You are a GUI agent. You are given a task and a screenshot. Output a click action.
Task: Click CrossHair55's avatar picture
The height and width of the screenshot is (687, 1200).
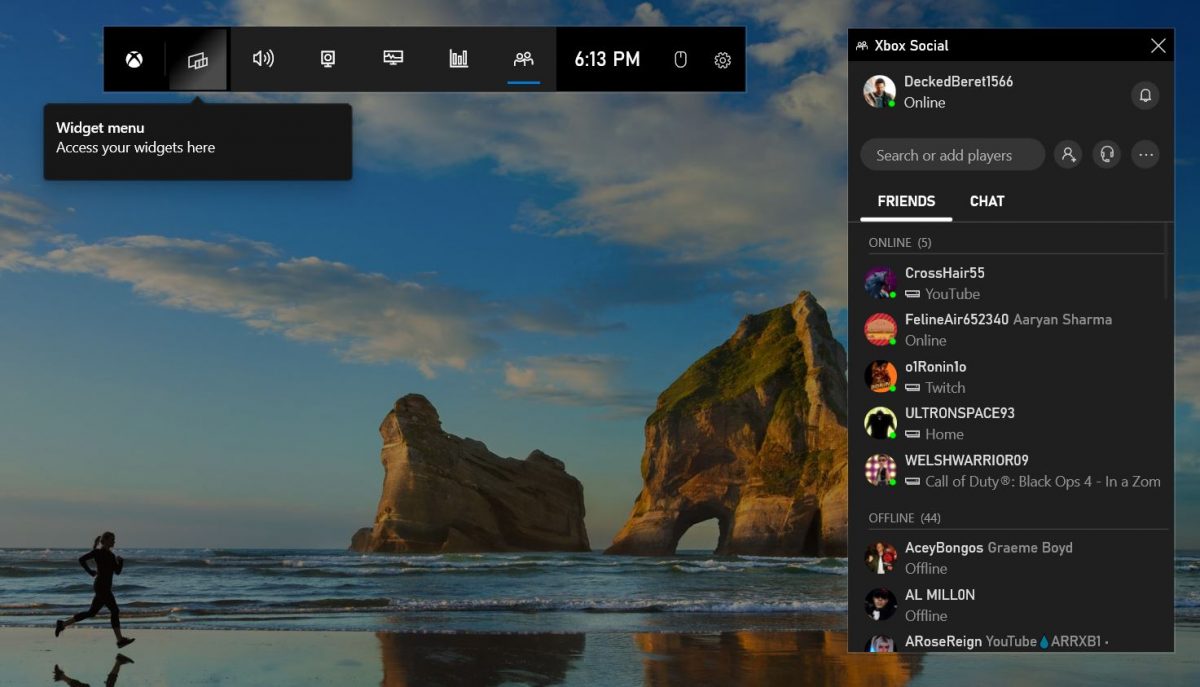pos(880,283)
